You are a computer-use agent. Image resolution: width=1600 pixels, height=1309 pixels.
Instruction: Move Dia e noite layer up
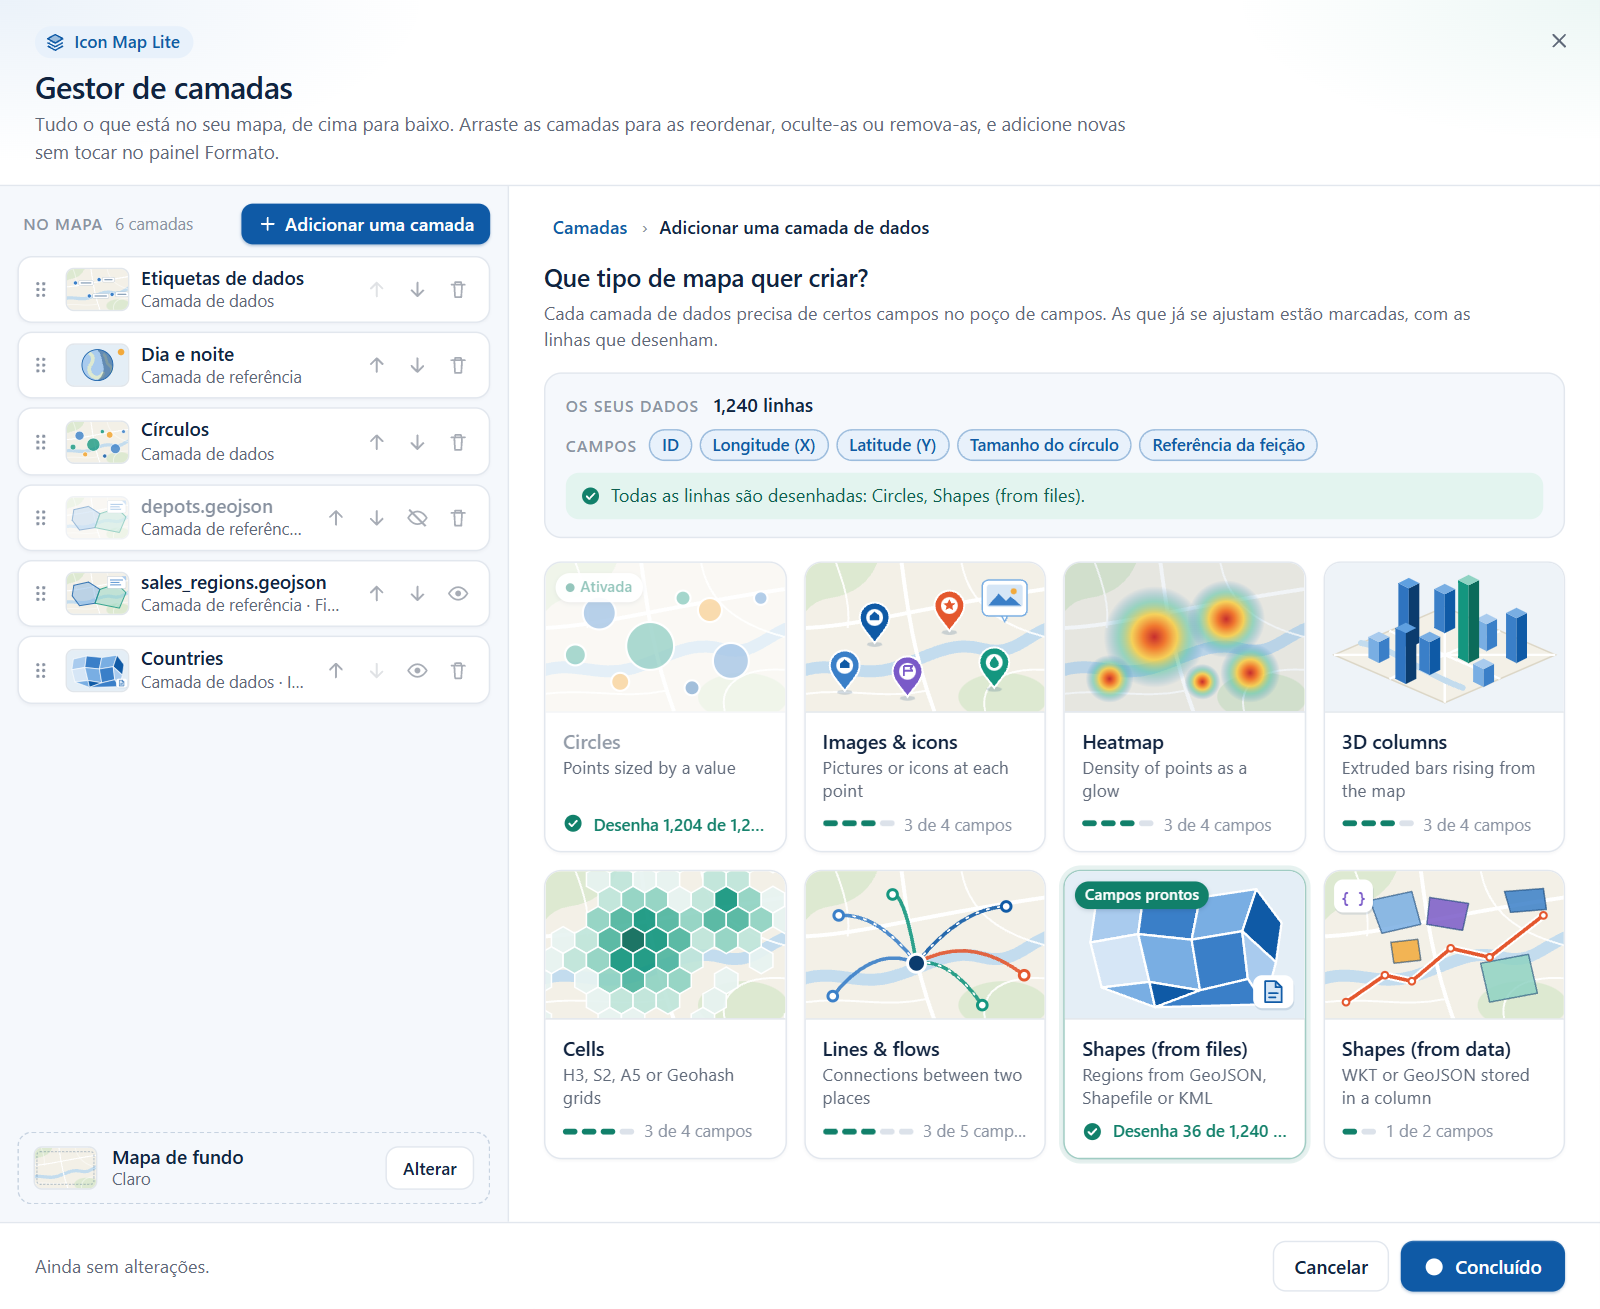pyautogui.click(x=377, y=366)
